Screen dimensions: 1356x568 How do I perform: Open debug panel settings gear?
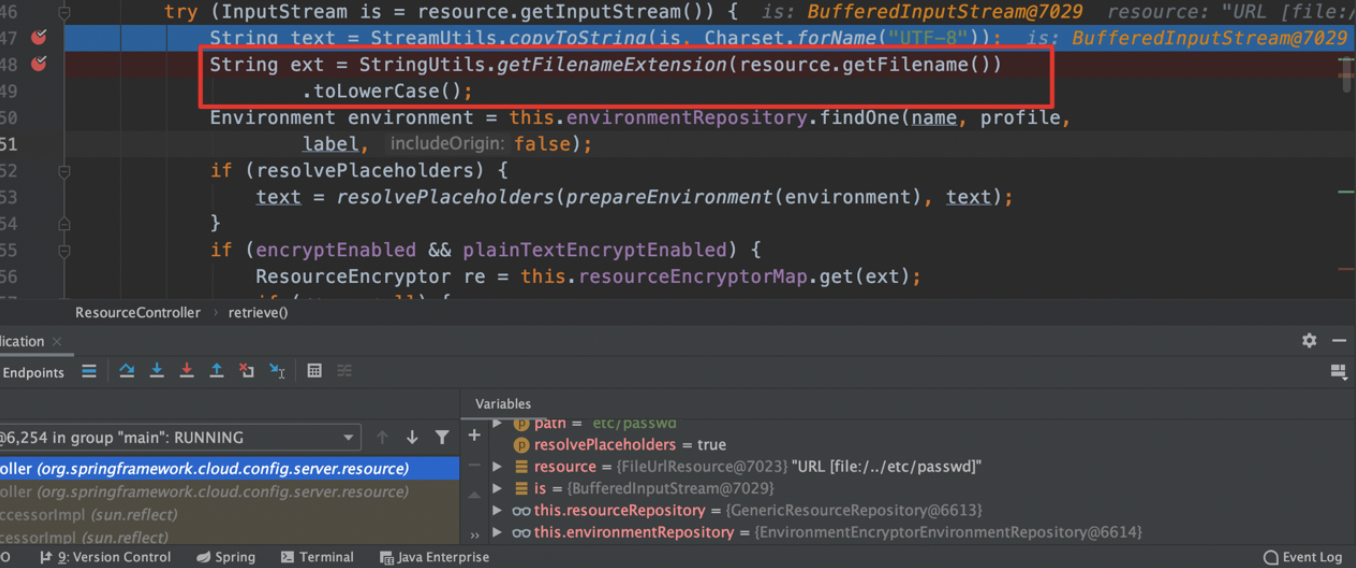(x=1309, y=341)
